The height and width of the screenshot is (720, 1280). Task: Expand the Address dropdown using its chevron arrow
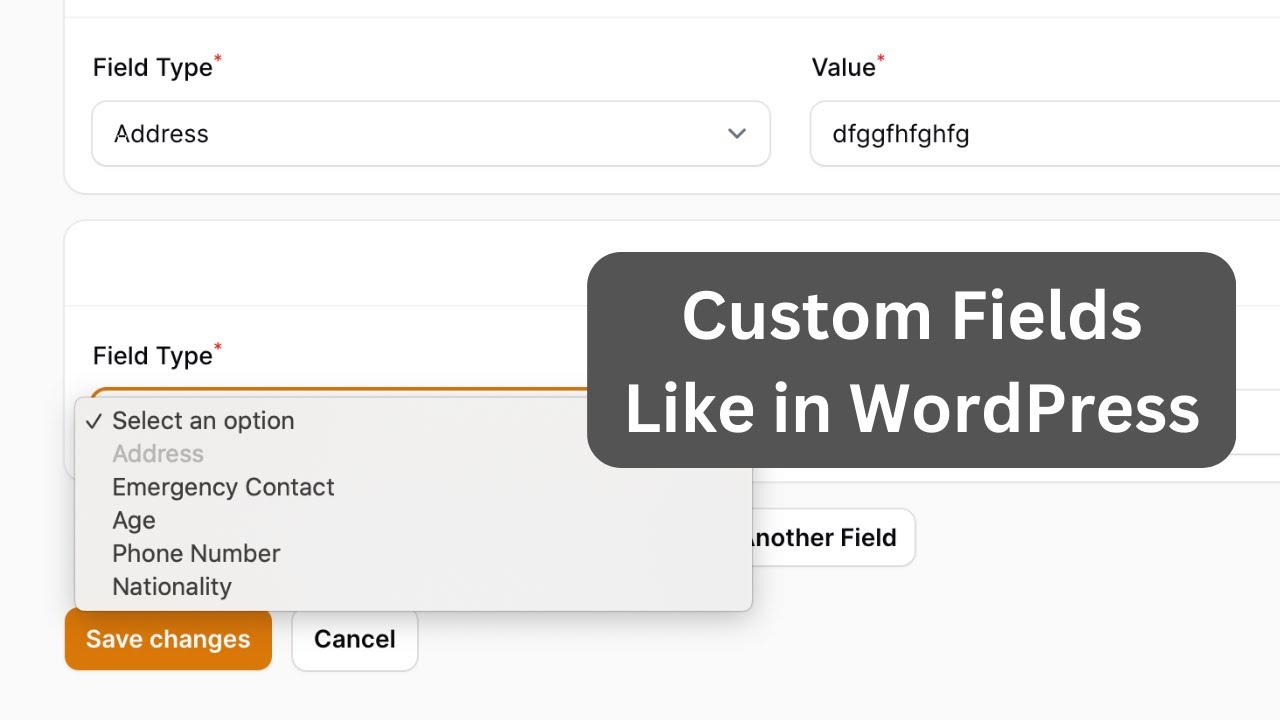coord(737,133)
